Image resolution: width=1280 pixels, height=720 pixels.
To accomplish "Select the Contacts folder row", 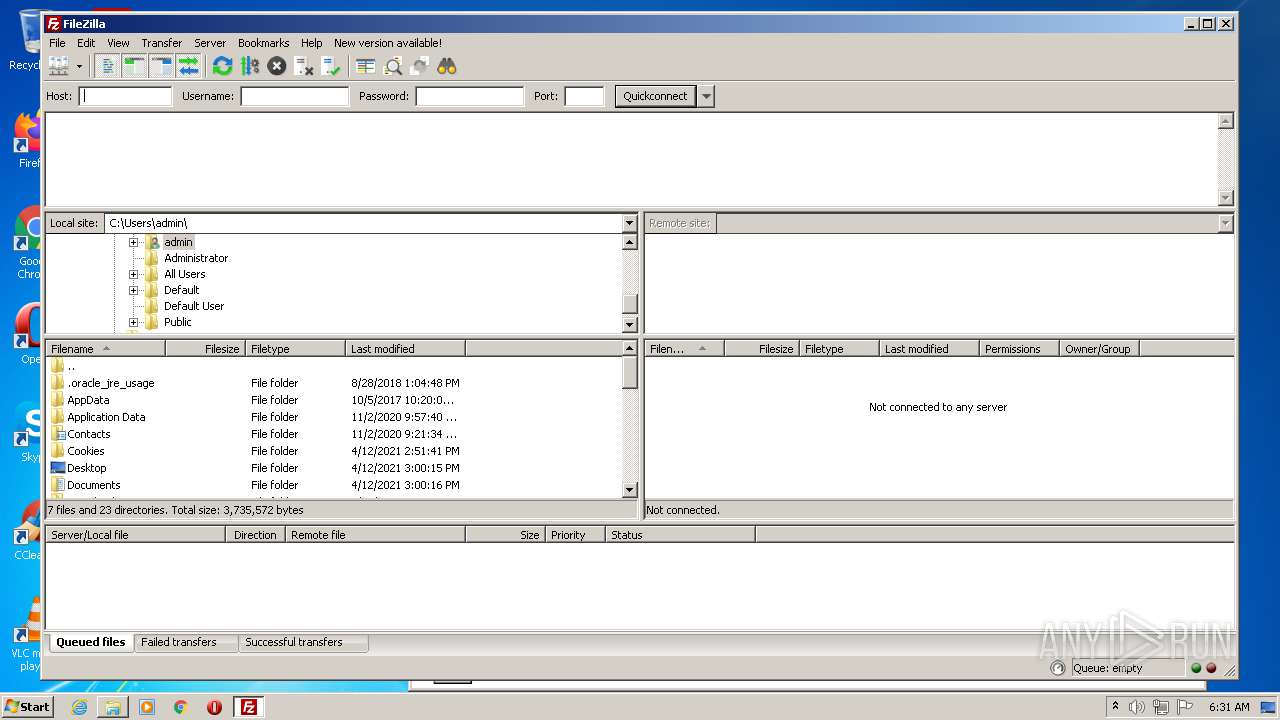I will (x=334, y=434).
